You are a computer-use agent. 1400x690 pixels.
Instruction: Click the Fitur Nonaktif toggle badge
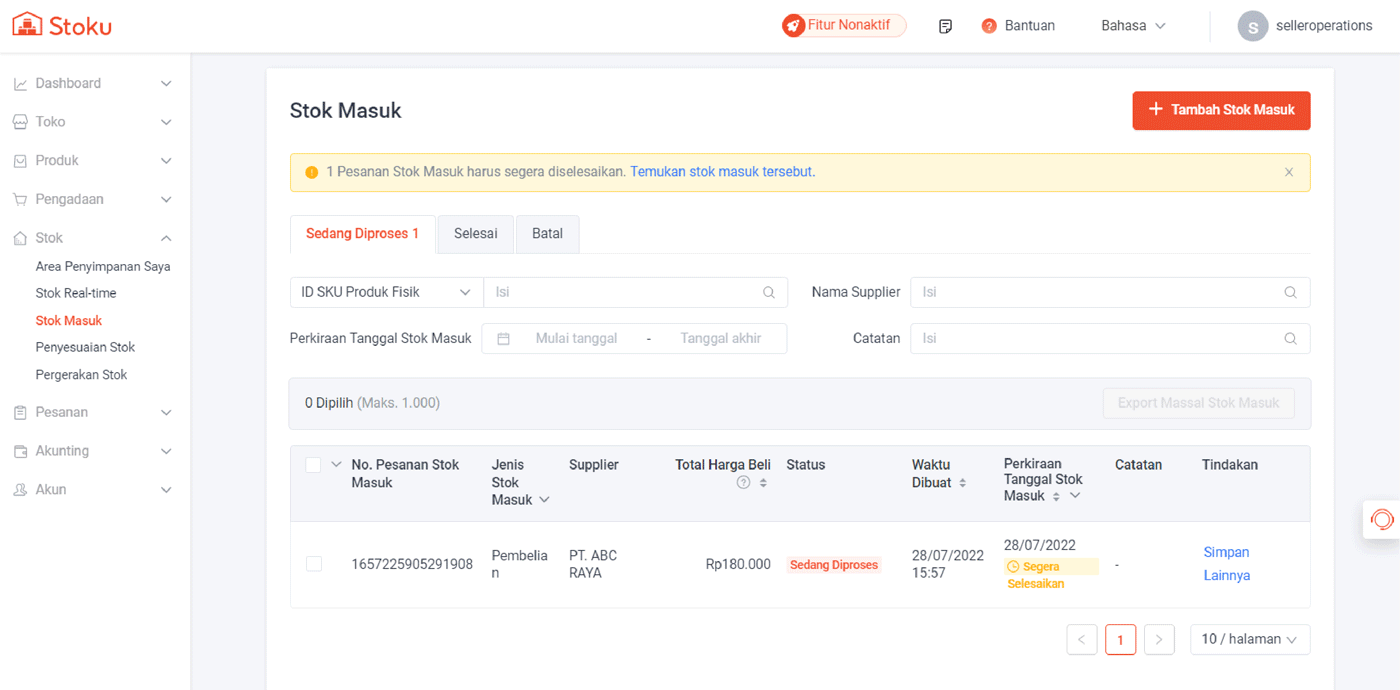844,26
